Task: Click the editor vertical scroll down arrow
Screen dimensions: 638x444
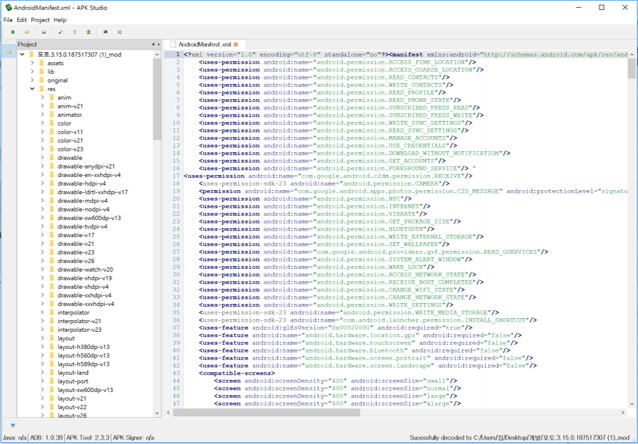Action: [631, 404]
